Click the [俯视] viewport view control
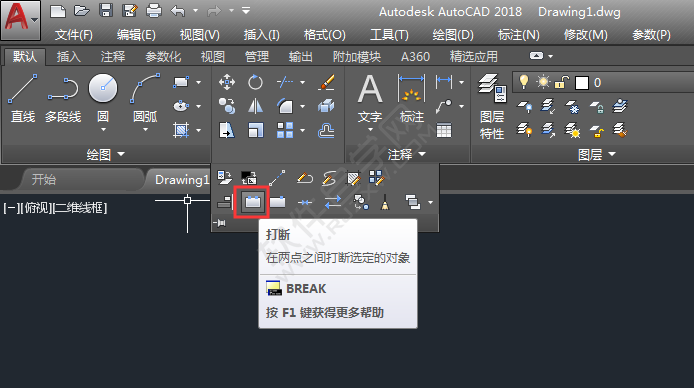Viewport: 694px width, 388px height. pos(35,208)
